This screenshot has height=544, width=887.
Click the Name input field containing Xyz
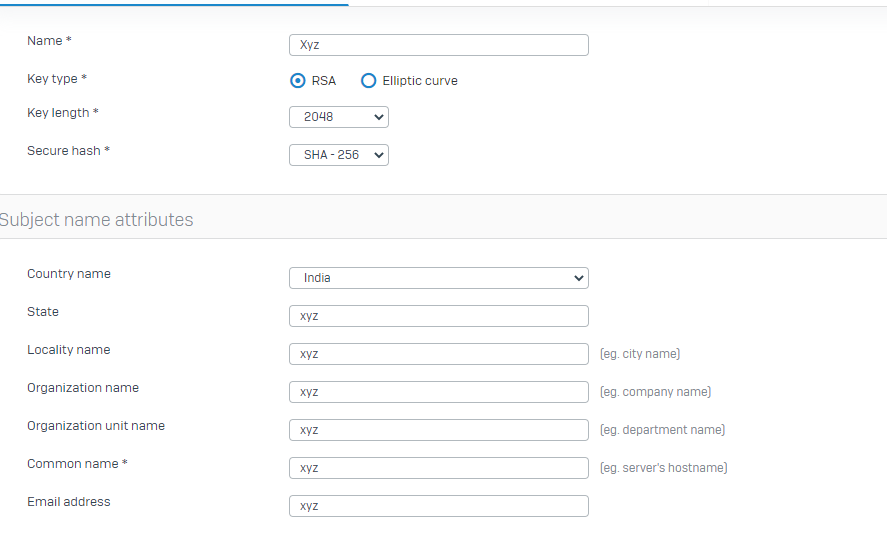click(x=438, y=45)
